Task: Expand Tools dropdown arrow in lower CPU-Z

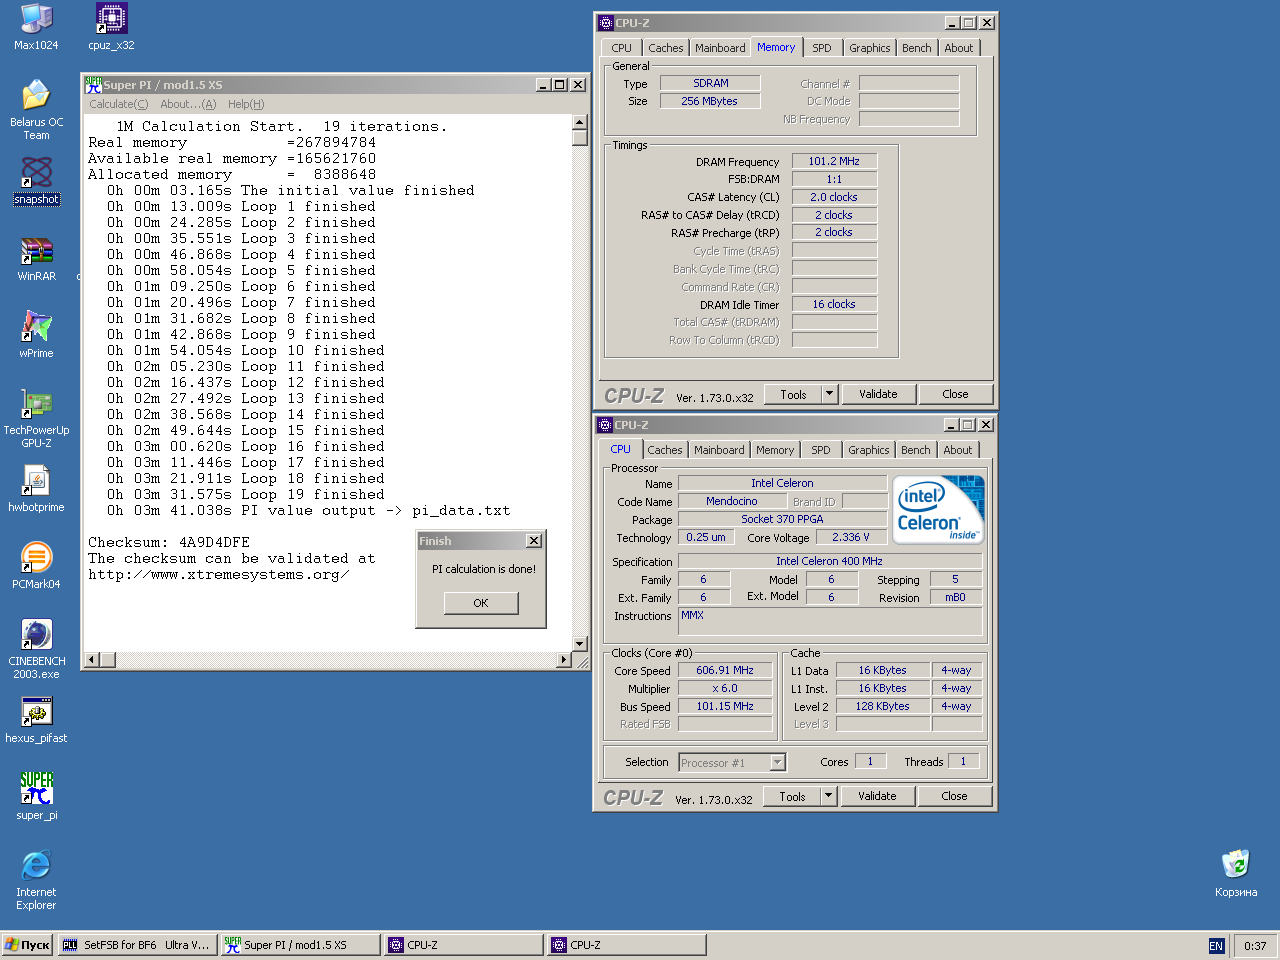Action: click(x=828, y=797)
